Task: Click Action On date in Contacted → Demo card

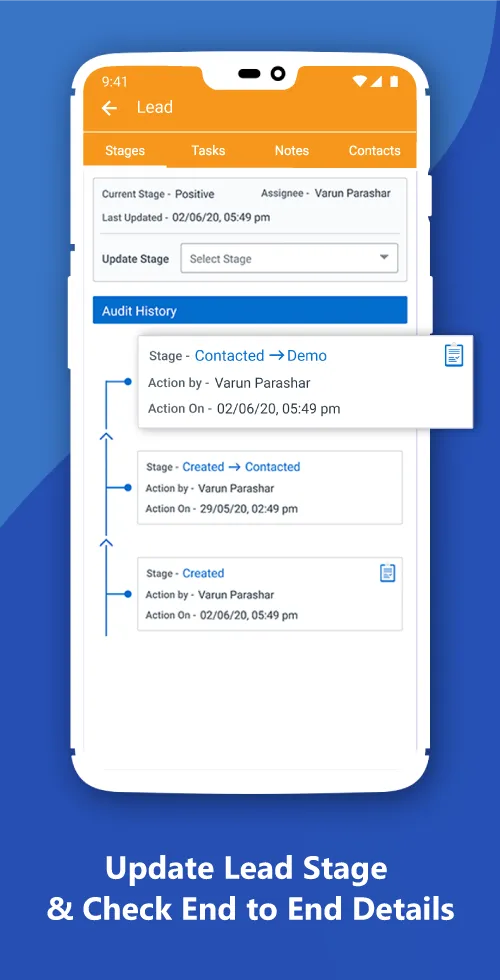Action: [x=279, y=409]
